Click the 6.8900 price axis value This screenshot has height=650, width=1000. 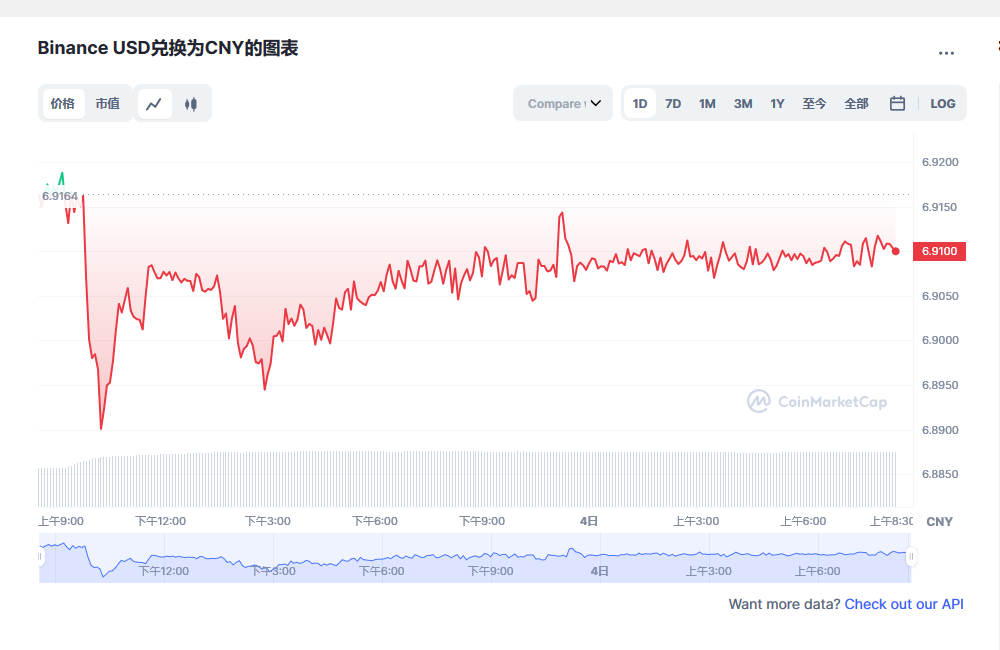tap(940, 430)
